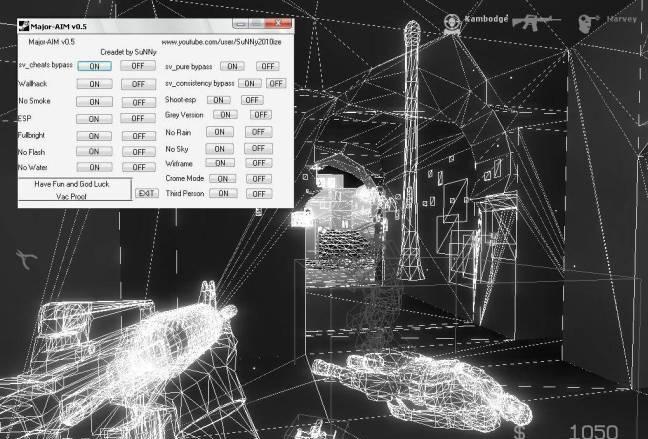
Task: Click the round emblem icon beside Kambodge
Action: tap(451, 24)
